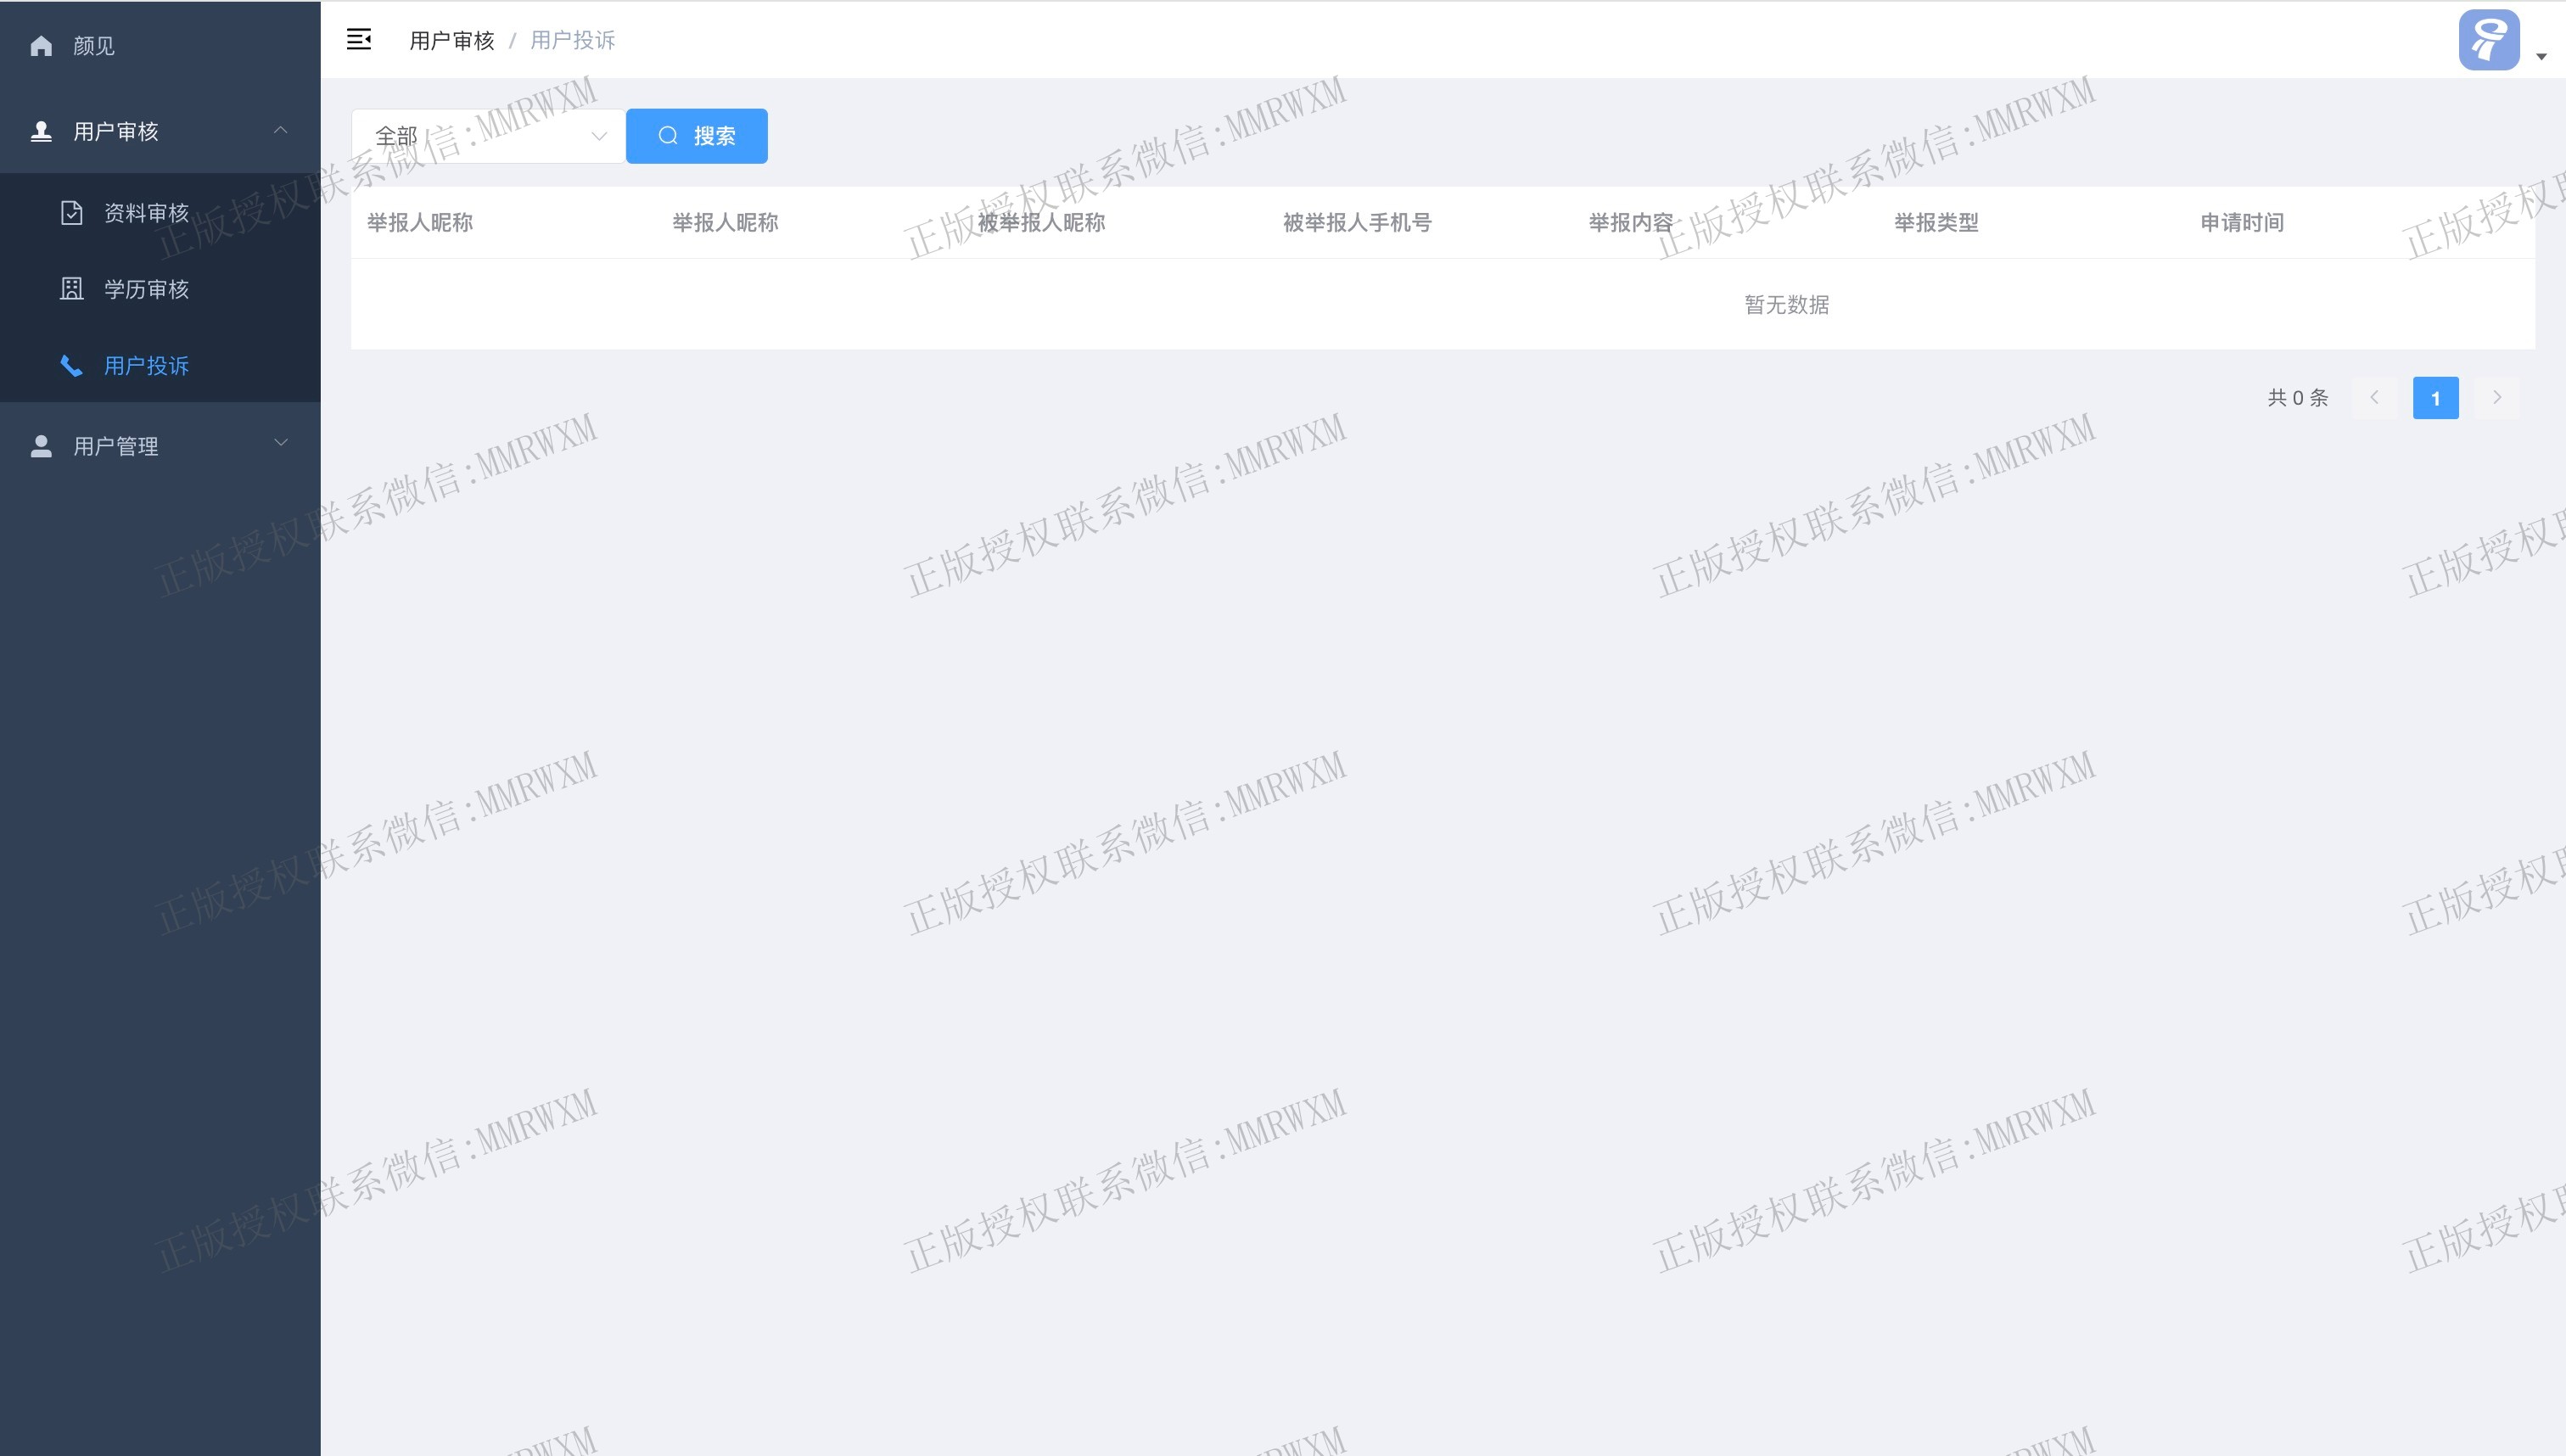The image size is (2566, 1456).
Task: Click the previous page arrow
Action: point(2374,398)
